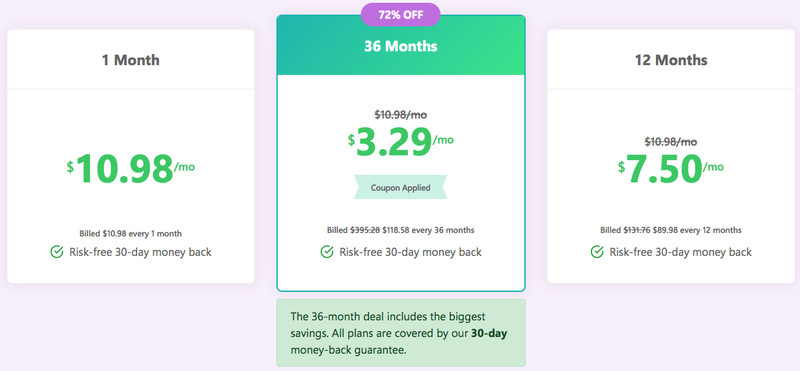This screenshot has width=800, height=371.
Task: Click the checkmark icon in 12 Months plan
Action: (x=597, y=252)
